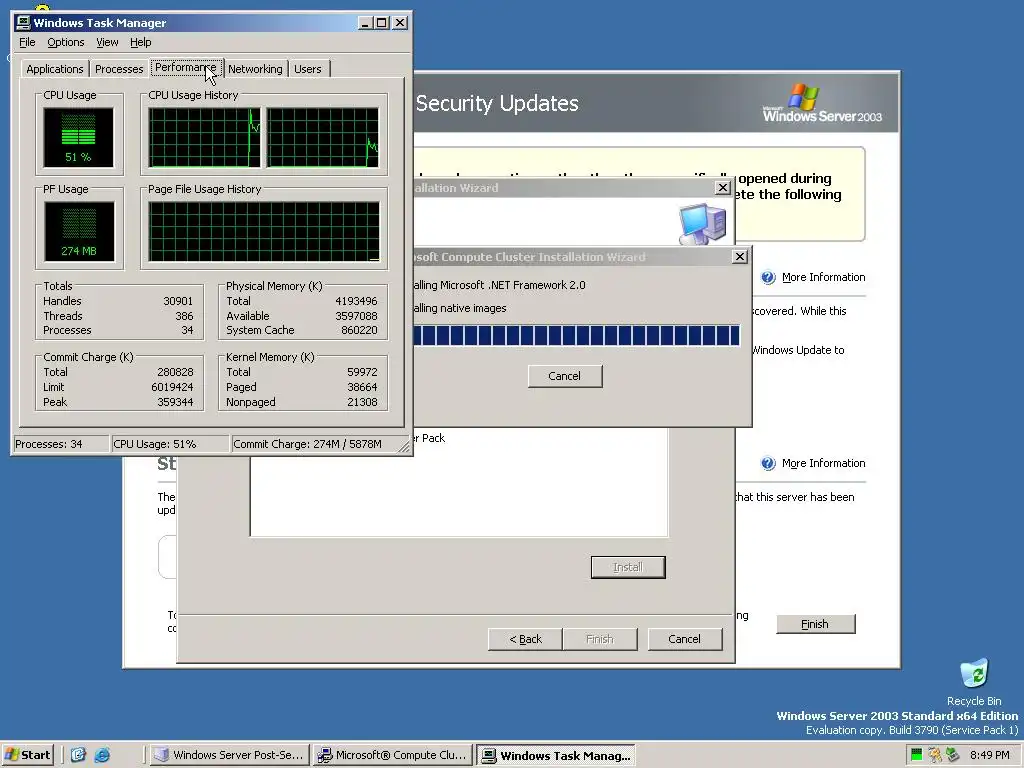Click the keys security tray icon
Viewport: 1024px width, 768px height.
[x=935, y=756]
